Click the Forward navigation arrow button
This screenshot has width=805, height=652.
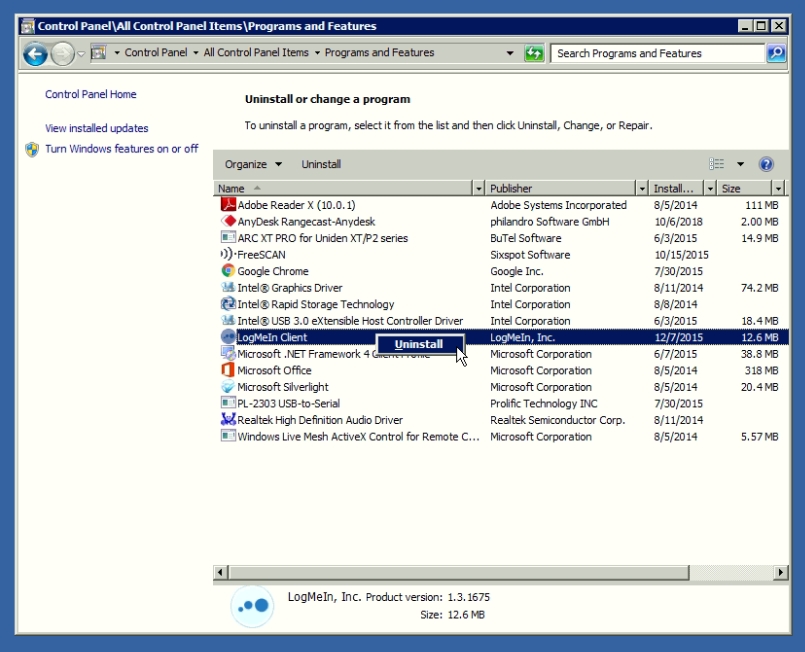63,53
